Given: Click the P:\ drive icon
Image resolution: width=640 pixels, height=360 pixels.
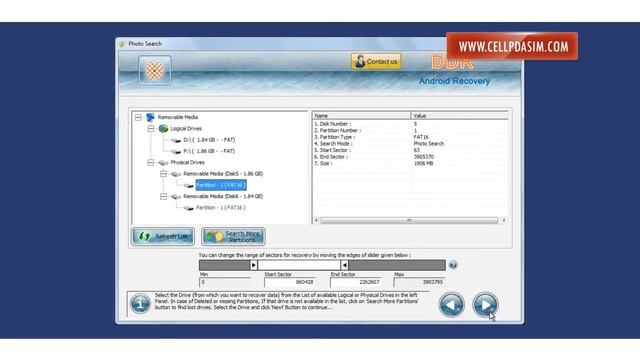Looking at the screenshot, I should [176, 151].
